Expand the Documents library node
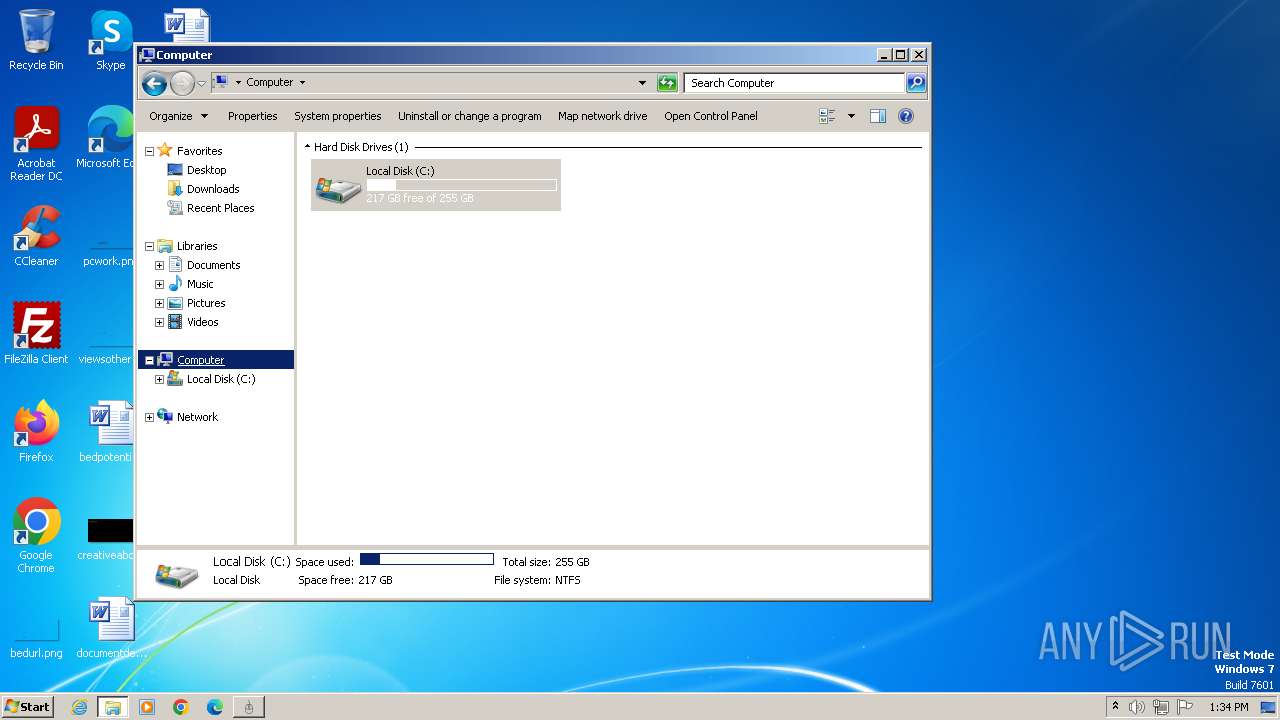1280x720 pixels. point(159,265)
